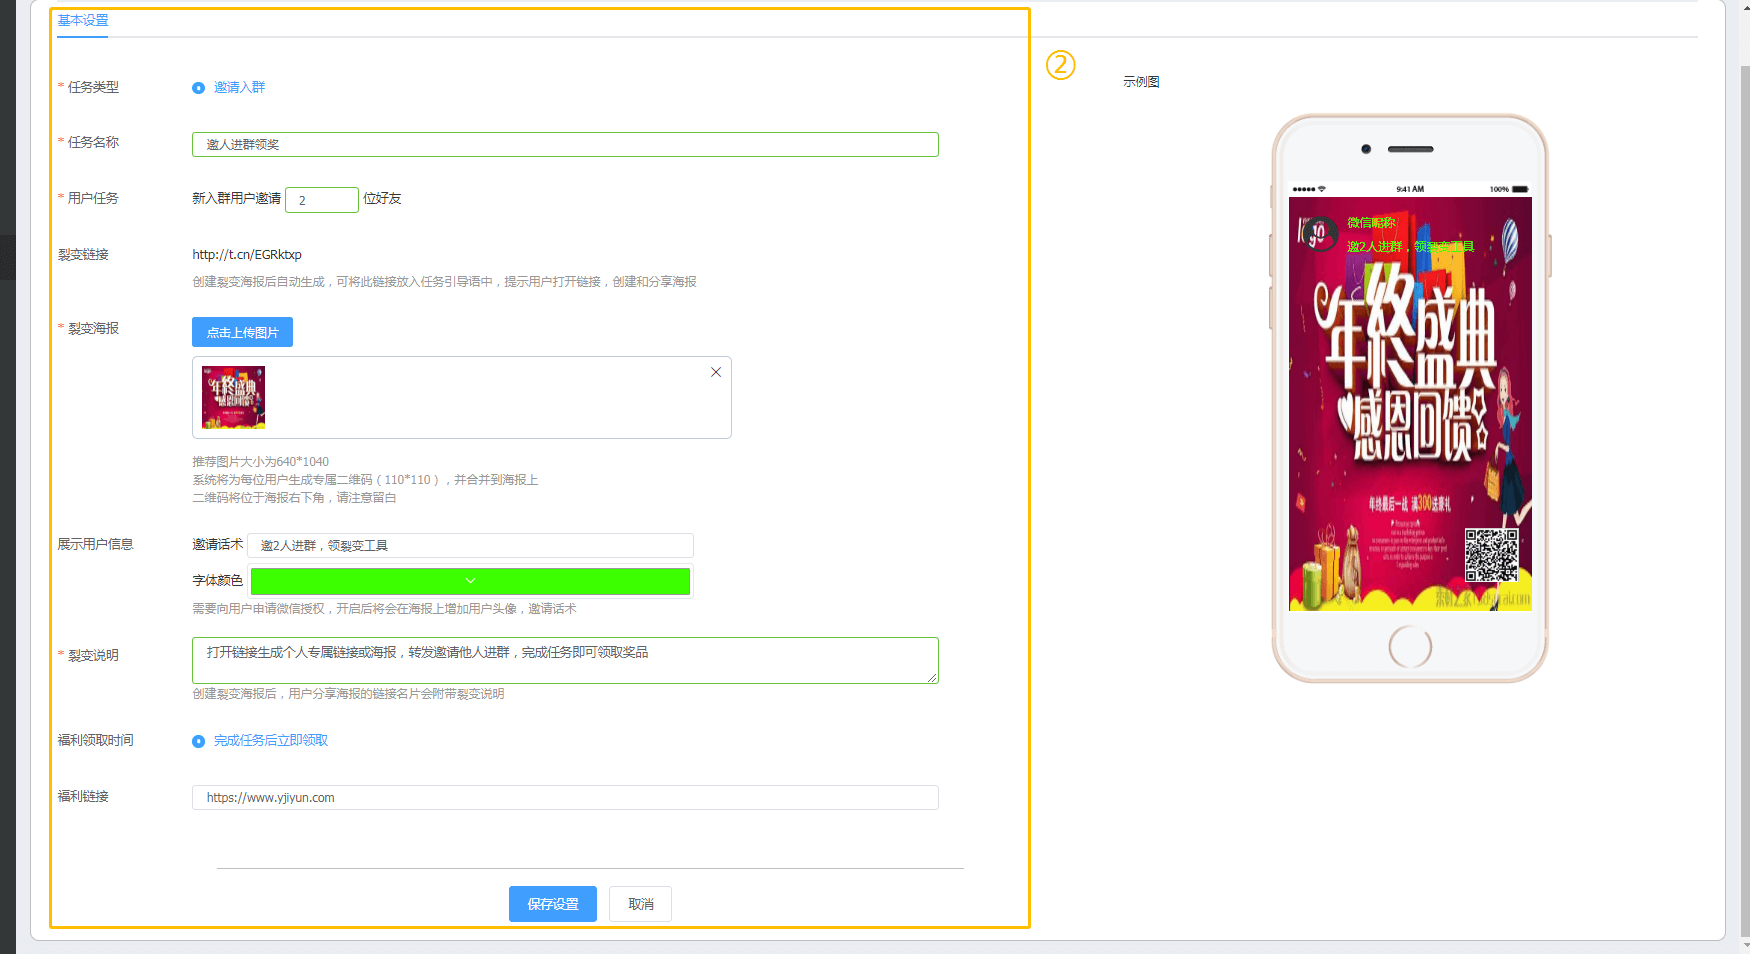
Task: Click the 点击上传图片 upload button
Action: click(x=242, y=332)
